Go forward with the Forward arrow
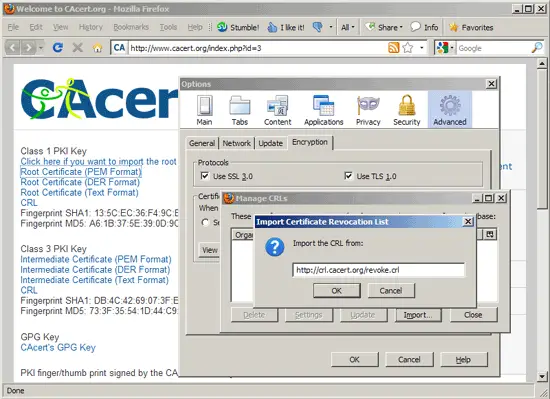 29,47
